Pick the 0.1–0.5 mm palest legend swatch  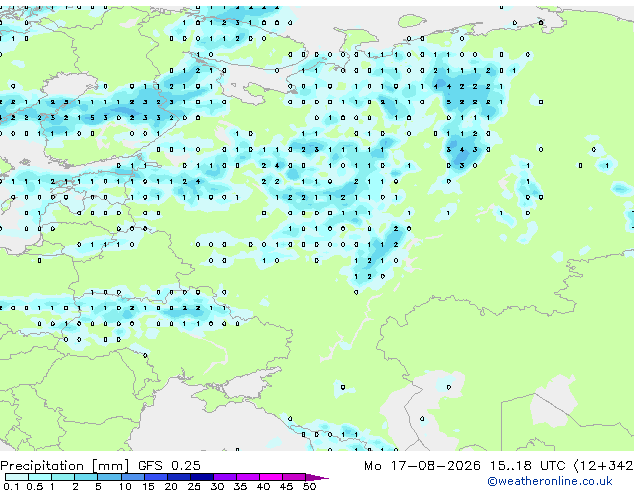tap(17, 477)
